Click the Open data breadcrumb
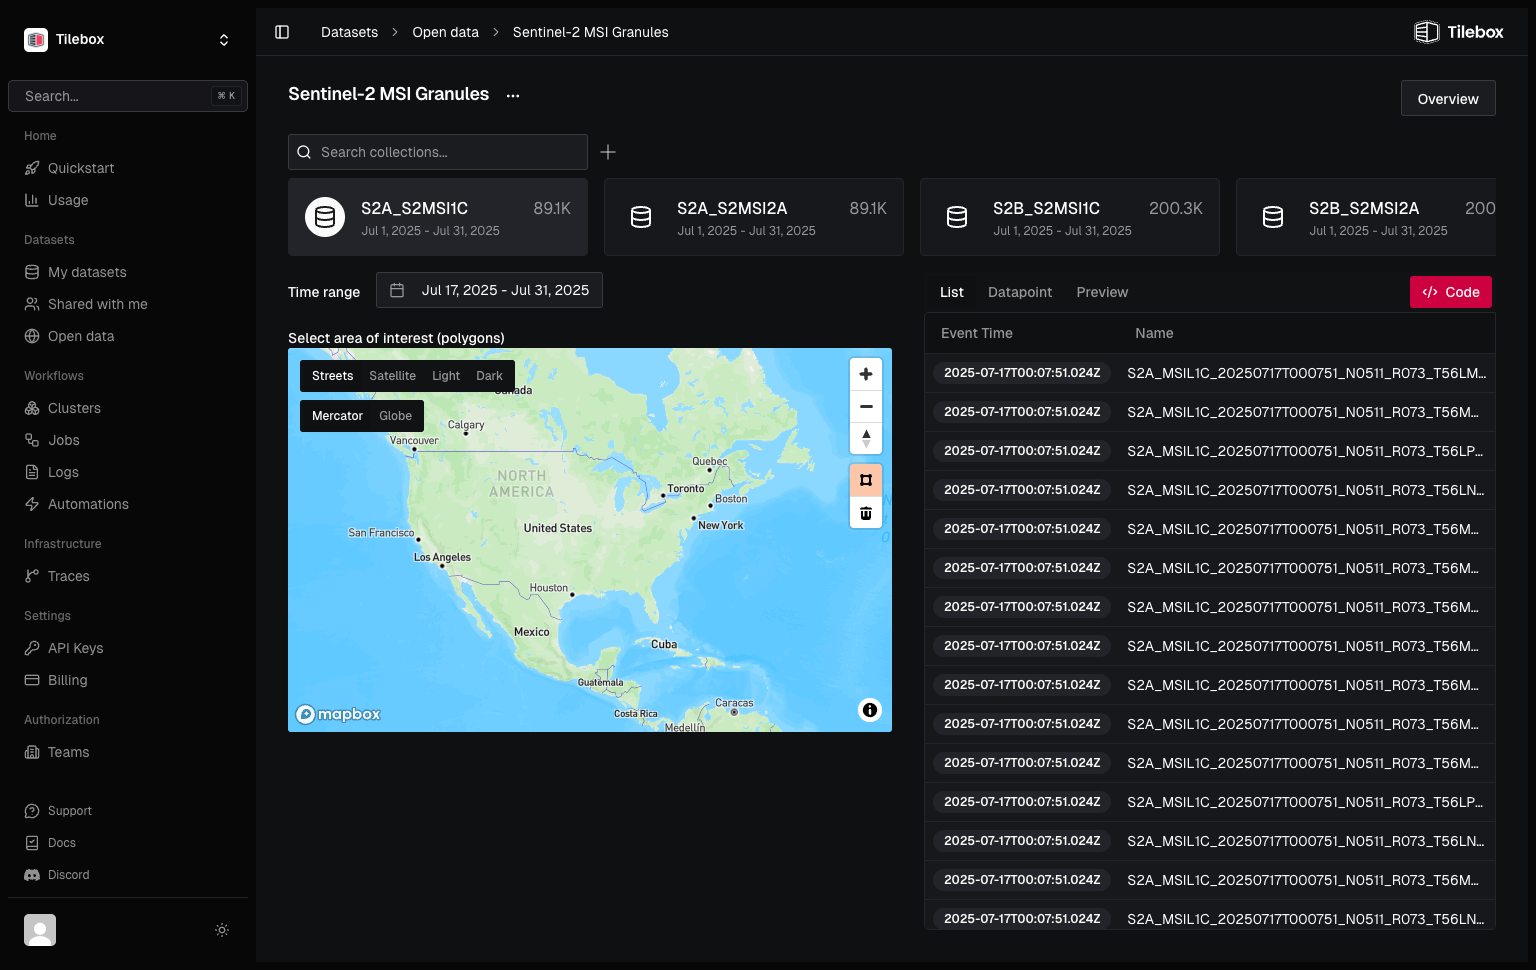The width and height of the screenshot is (1536, 970). 445,32
